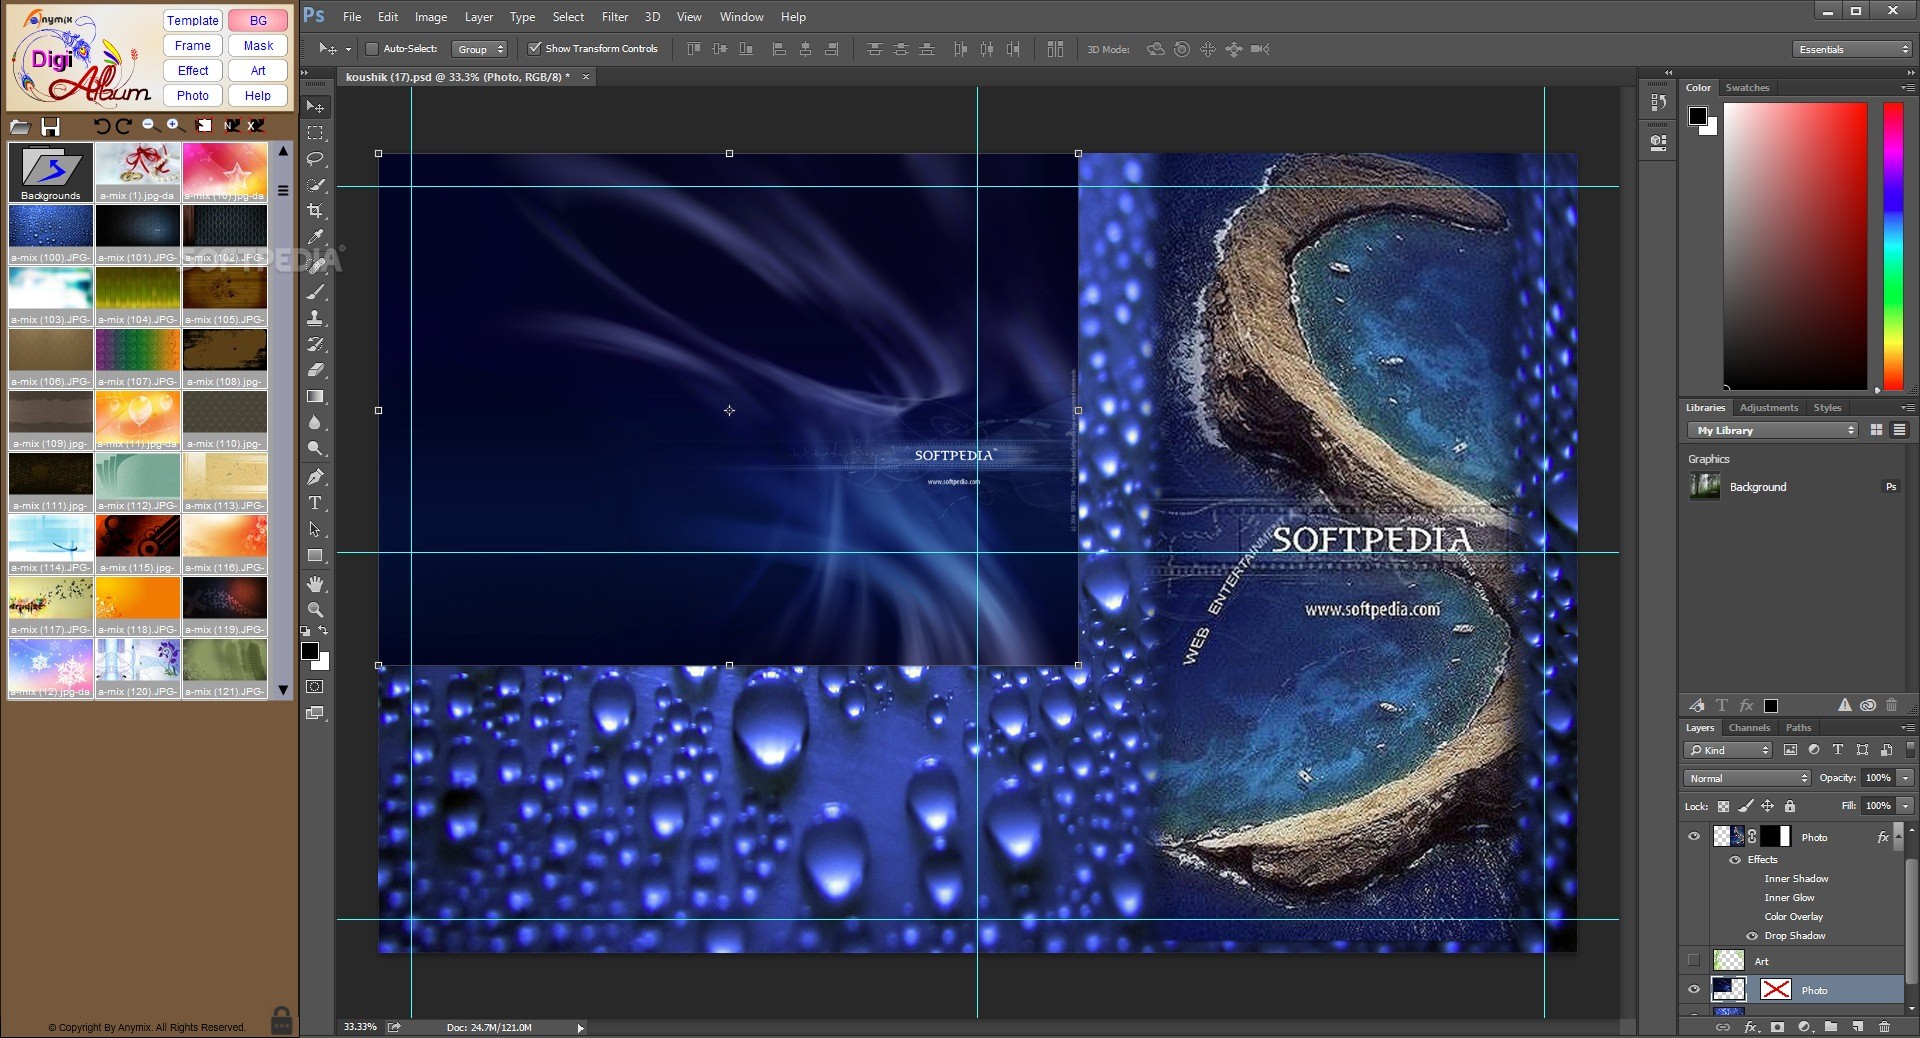This screenshot has height=1038, width=1920.
Task: Select the Lasso tool
Action: click(x=315, y=159)
